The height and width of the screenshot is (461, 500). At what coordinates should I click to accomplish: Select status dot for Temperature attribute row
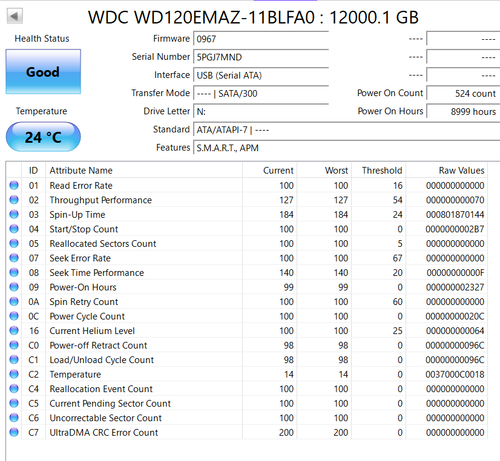point(14,374)
